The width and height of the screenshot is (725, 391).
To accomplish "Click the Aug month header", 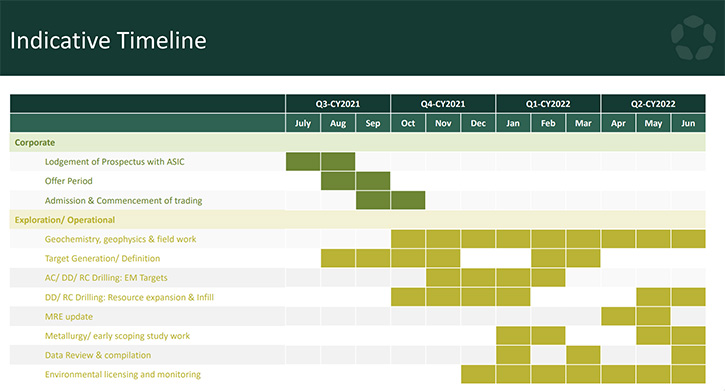I will tap(338, 123).
